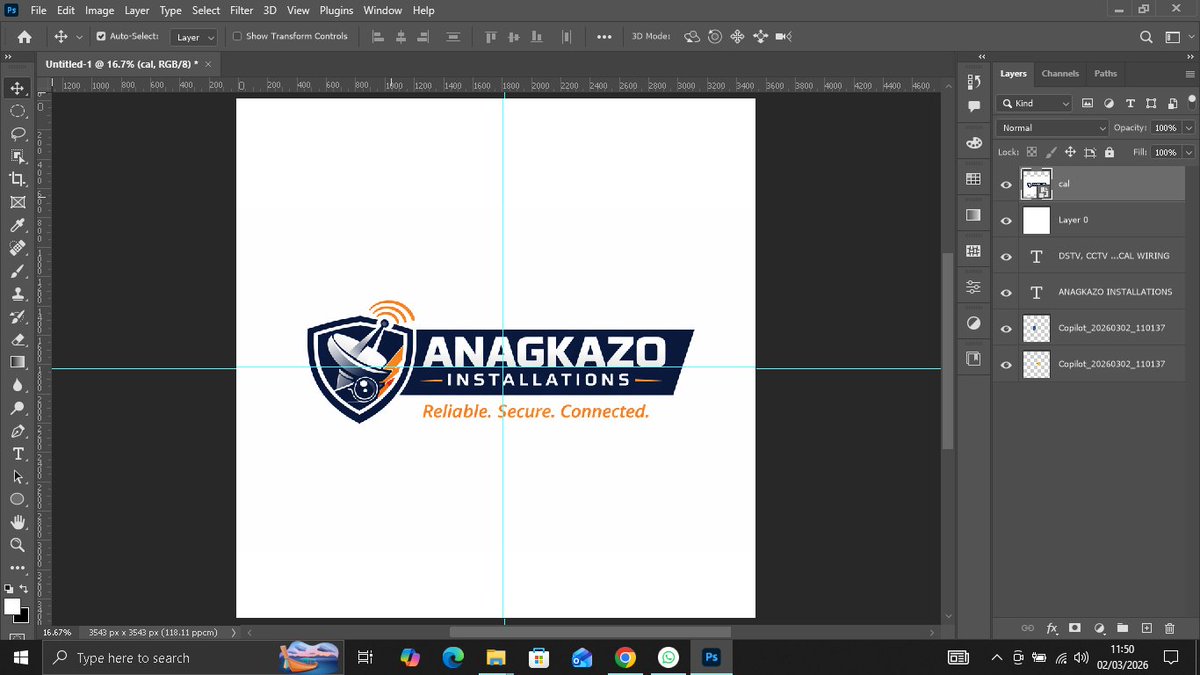This screenshot has width=1200, height=675.
Task: Click the background color swatch
Action: tap(23, 616)
